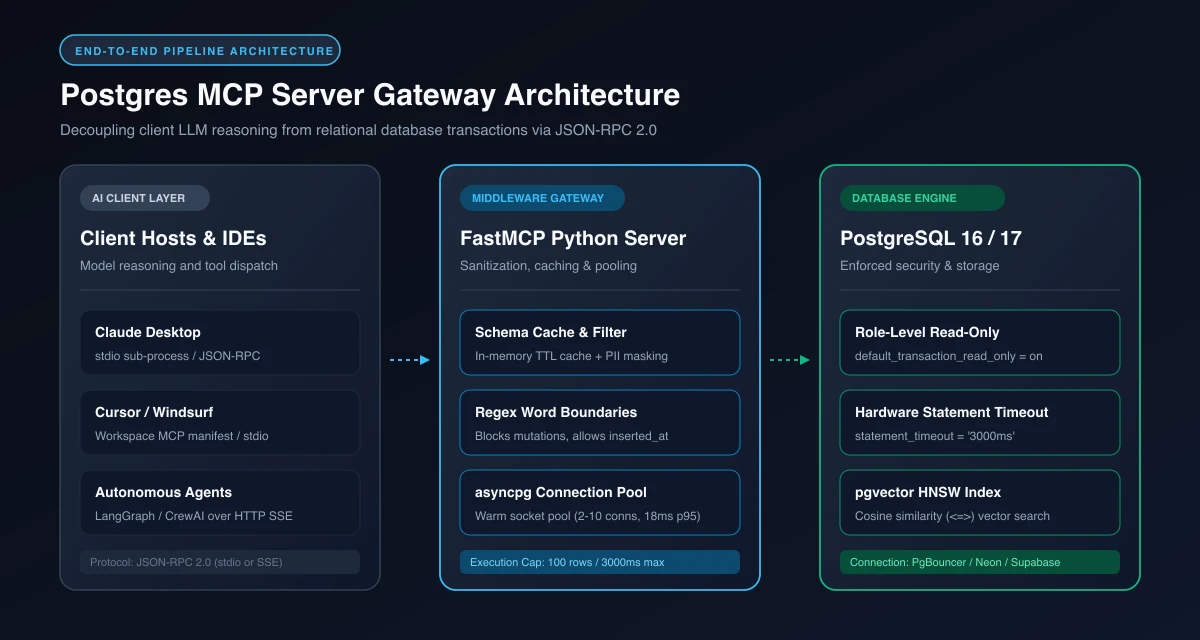Select the FastMCP Python Server heading
Image resolution: width=1200 pixels, height=640 pixels.
click(x=573, y=239)
